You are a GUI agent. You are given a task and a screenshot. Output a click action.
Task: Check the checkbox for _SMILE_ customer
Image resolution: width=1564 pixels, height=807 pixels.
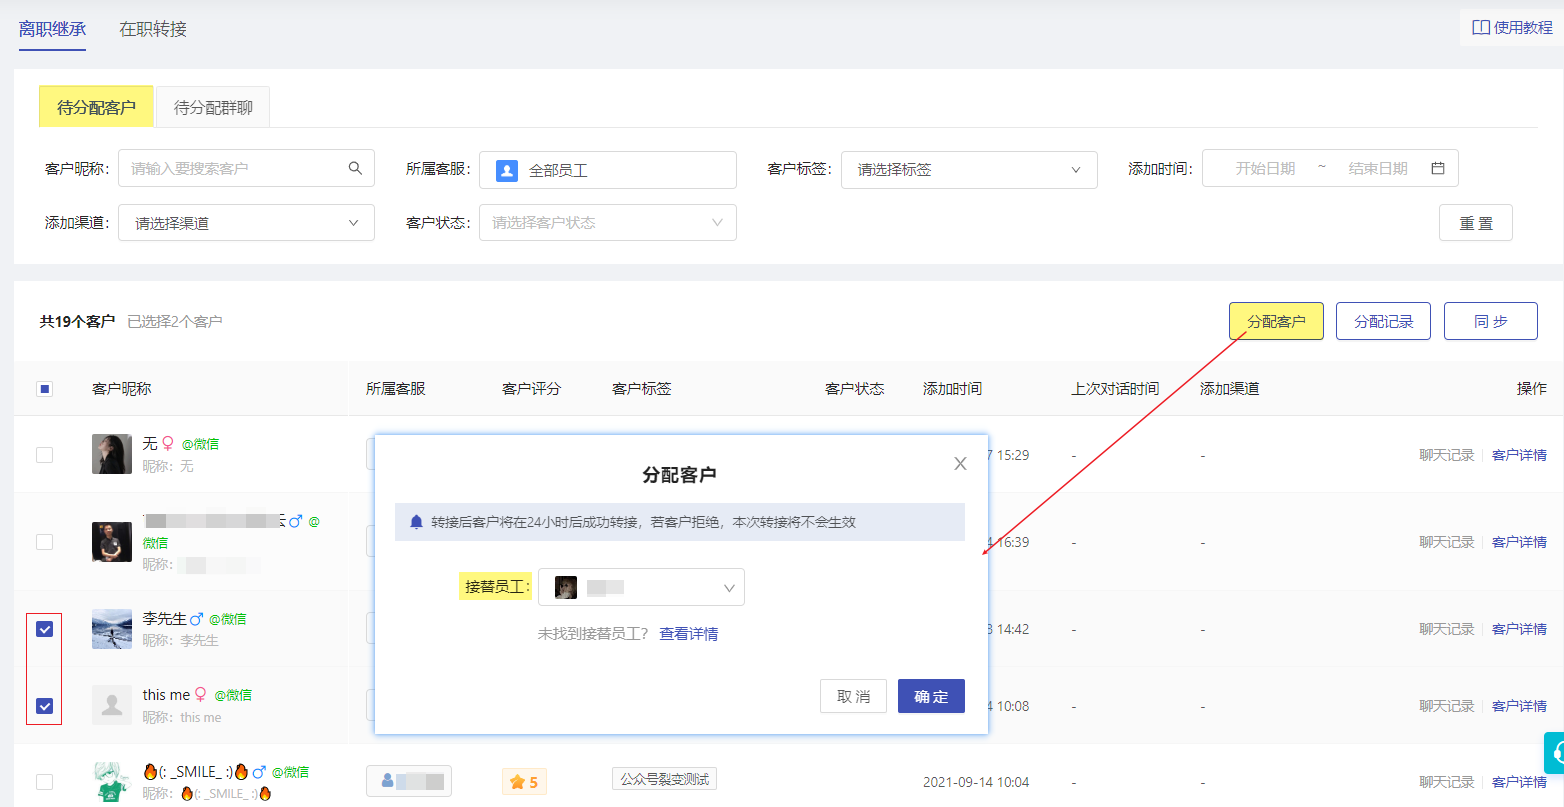point(44,782)
